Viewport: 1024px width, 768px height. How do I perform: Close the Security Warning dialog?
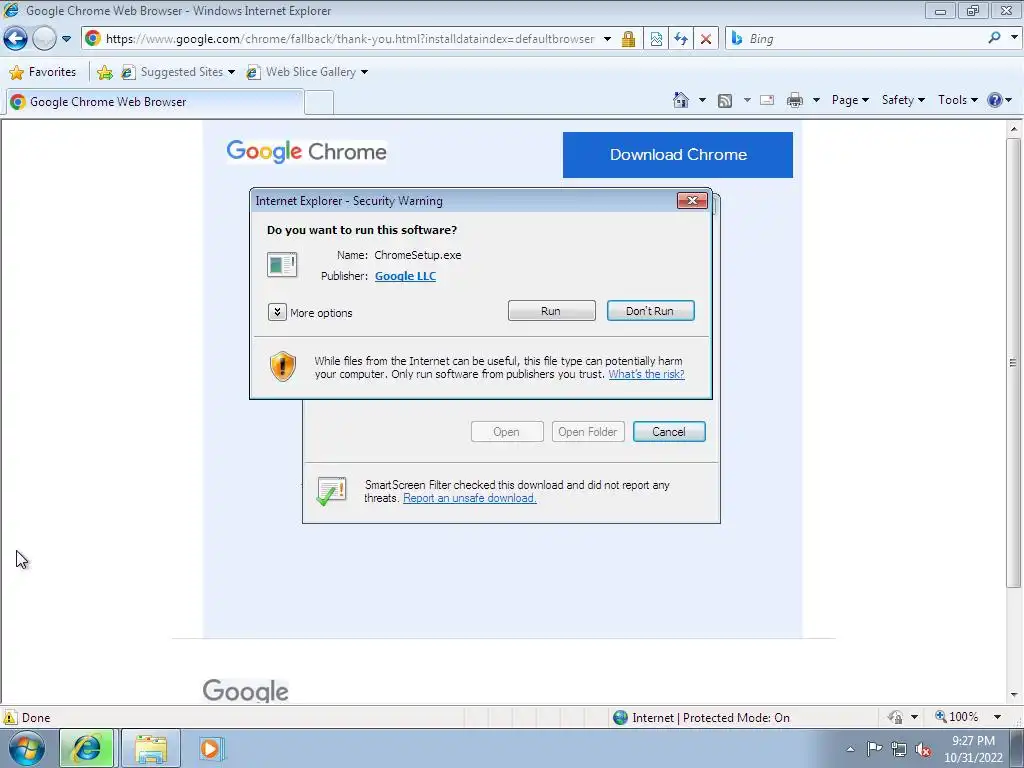tap(692, 200)
